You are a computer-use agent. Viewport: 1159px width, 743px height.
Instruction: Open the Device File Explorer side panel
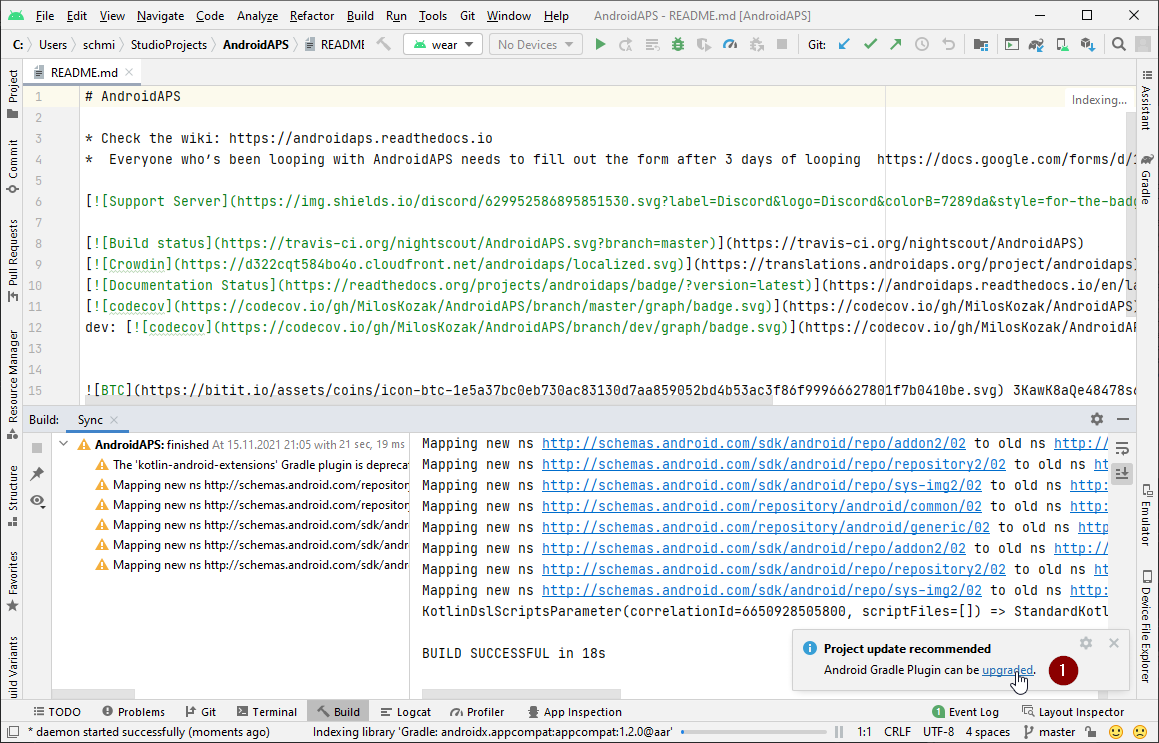click(1146, 627)
